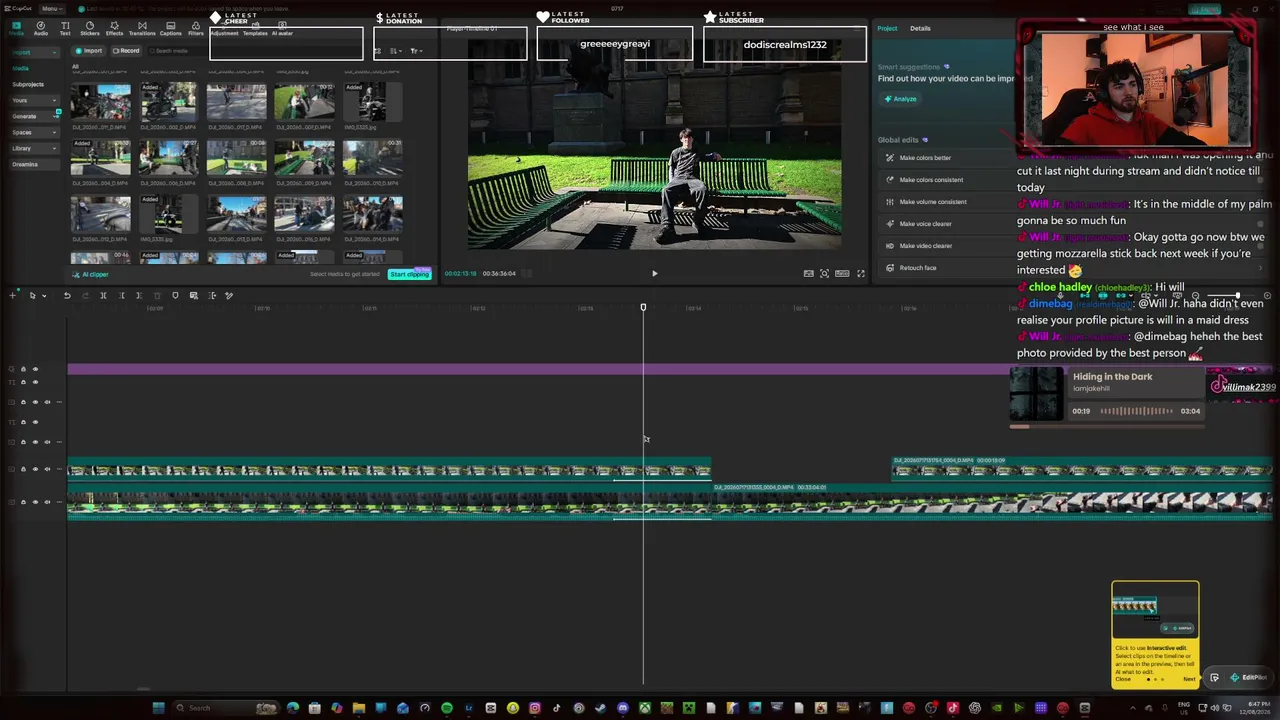The width and height of the screenshot is (1280, 720).
Task: Lock the purple effect track
Action: pos(23,369)
